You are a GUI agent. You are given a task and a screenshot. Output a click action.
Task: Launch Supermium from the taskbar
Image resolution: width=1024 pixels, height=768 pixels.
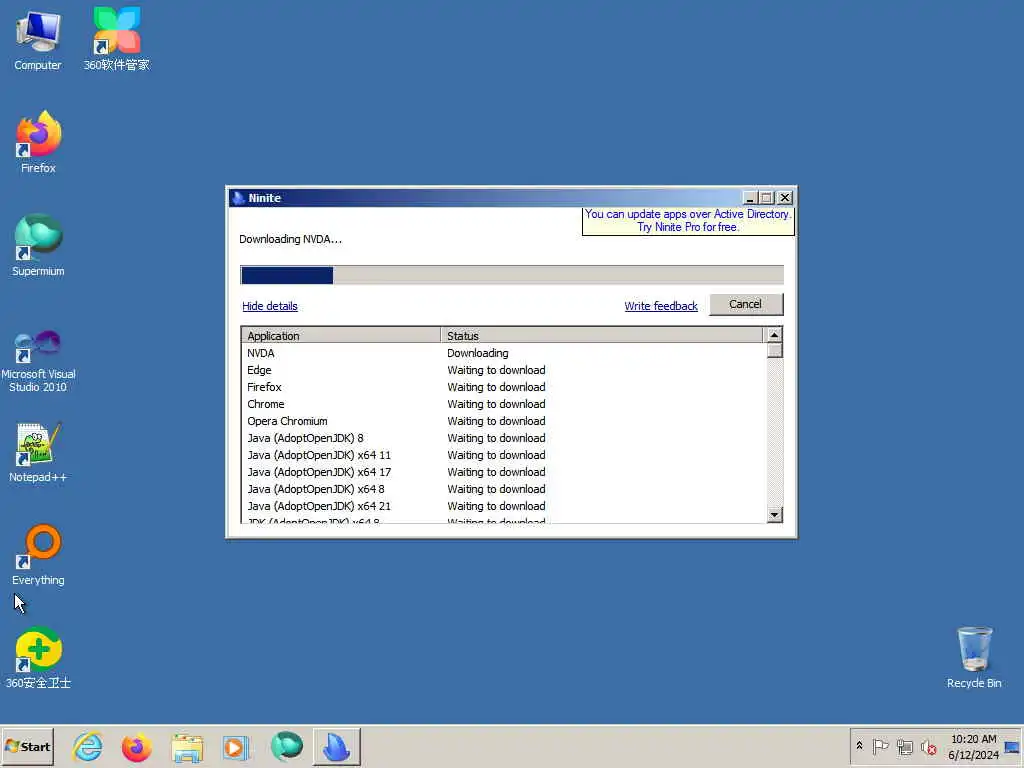(286, 746)
